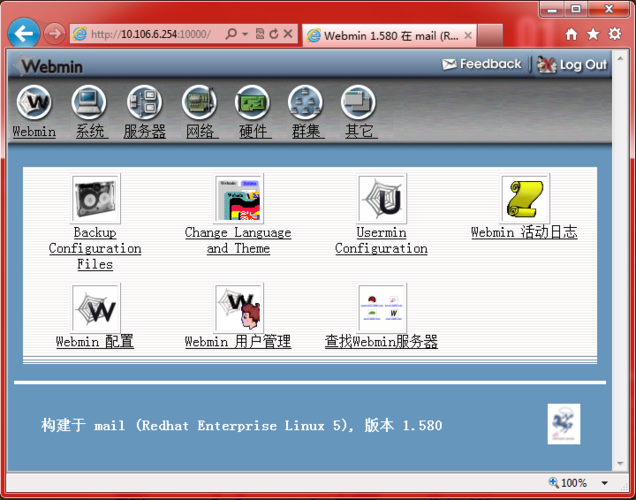Open the 查找Webmin服务器 text link
Screen dimensions: 636x500
381,341
